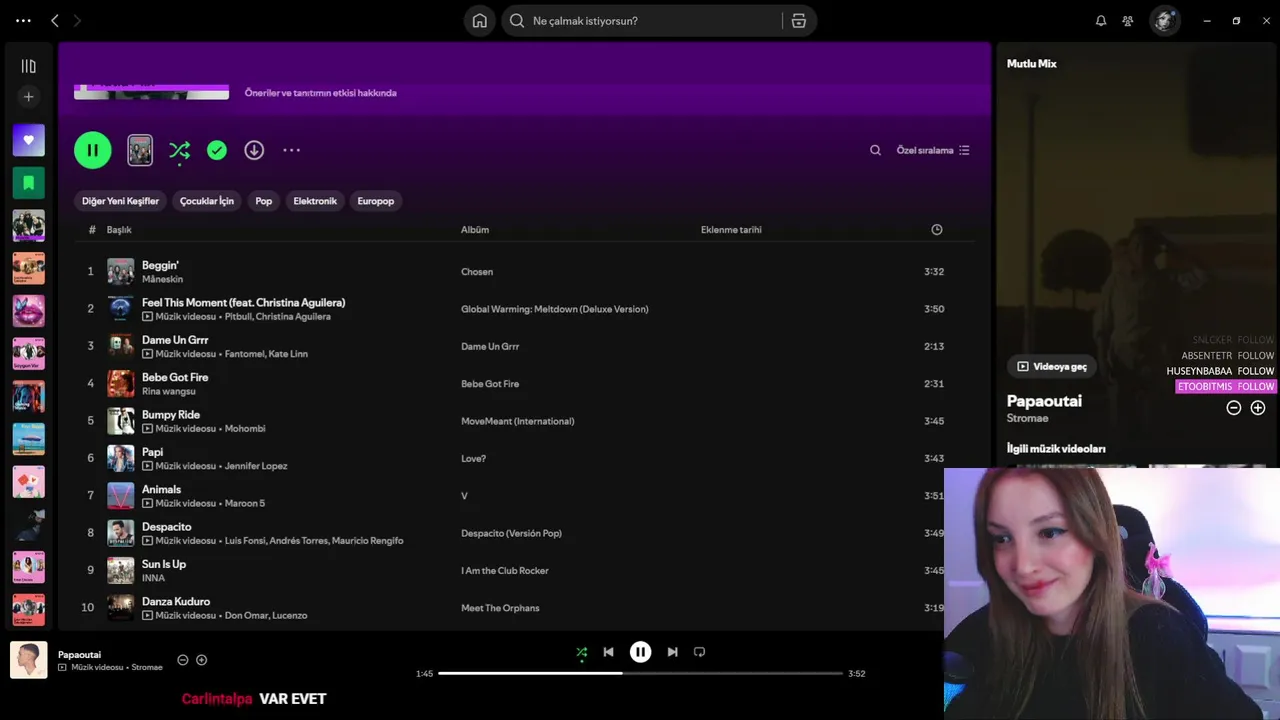1280x720 pixels.
Task: Add current song via bottom bar plus
Action: (x=201, y=660)
